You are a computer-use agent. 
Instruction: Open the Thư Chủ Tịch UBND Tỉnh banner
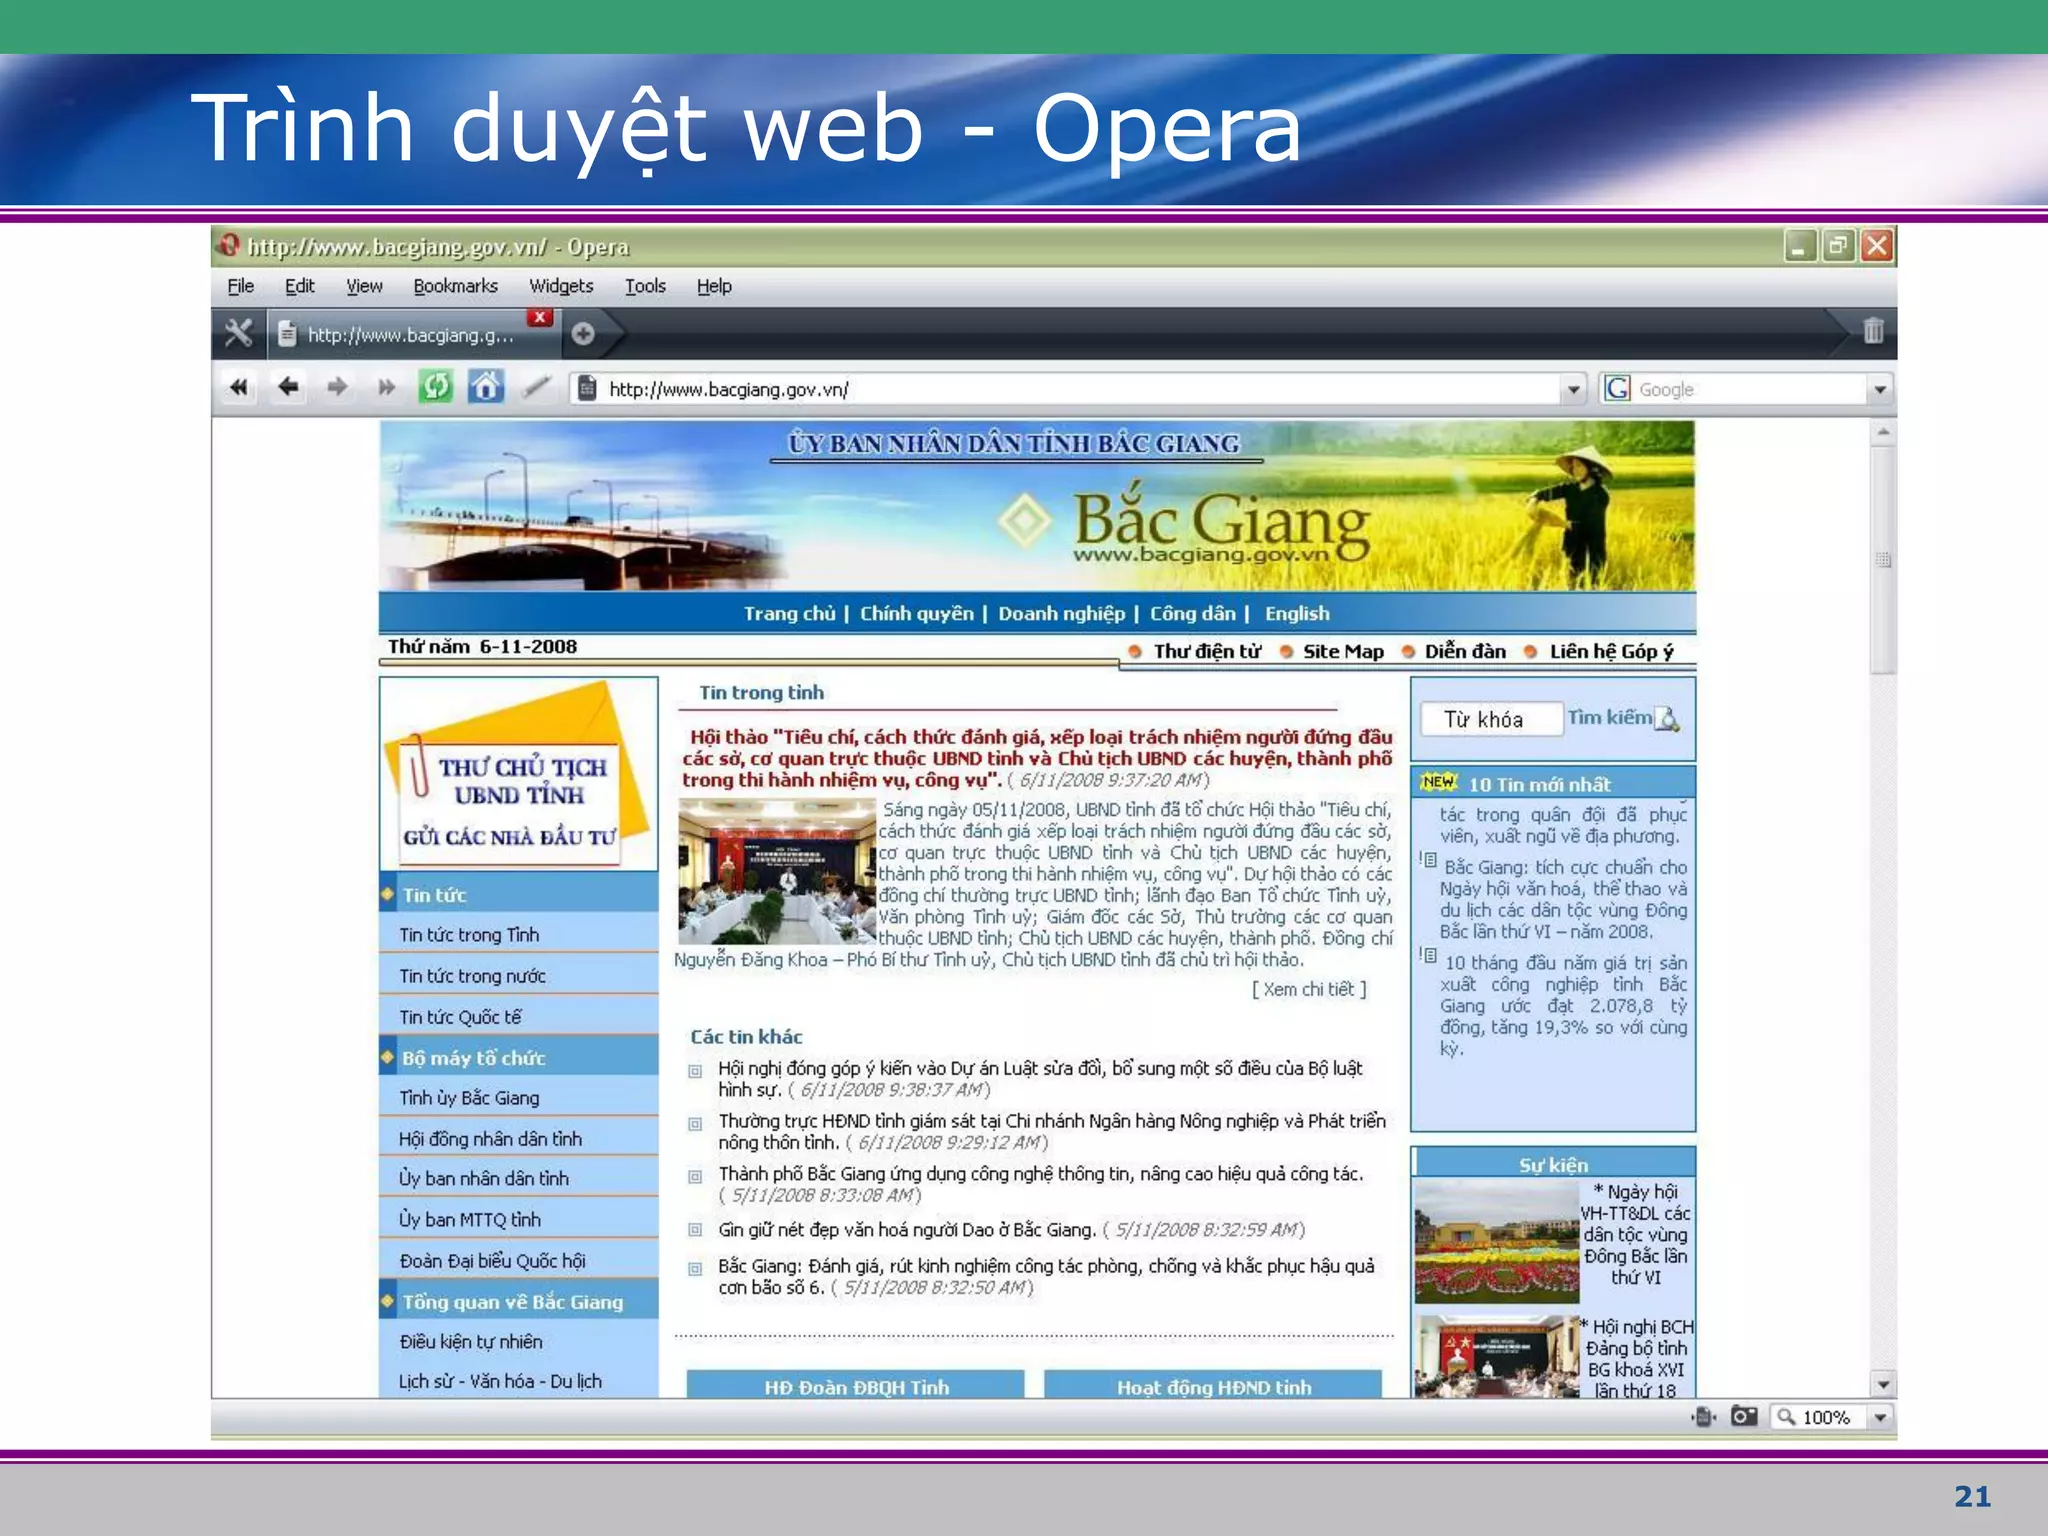(519, 775)
